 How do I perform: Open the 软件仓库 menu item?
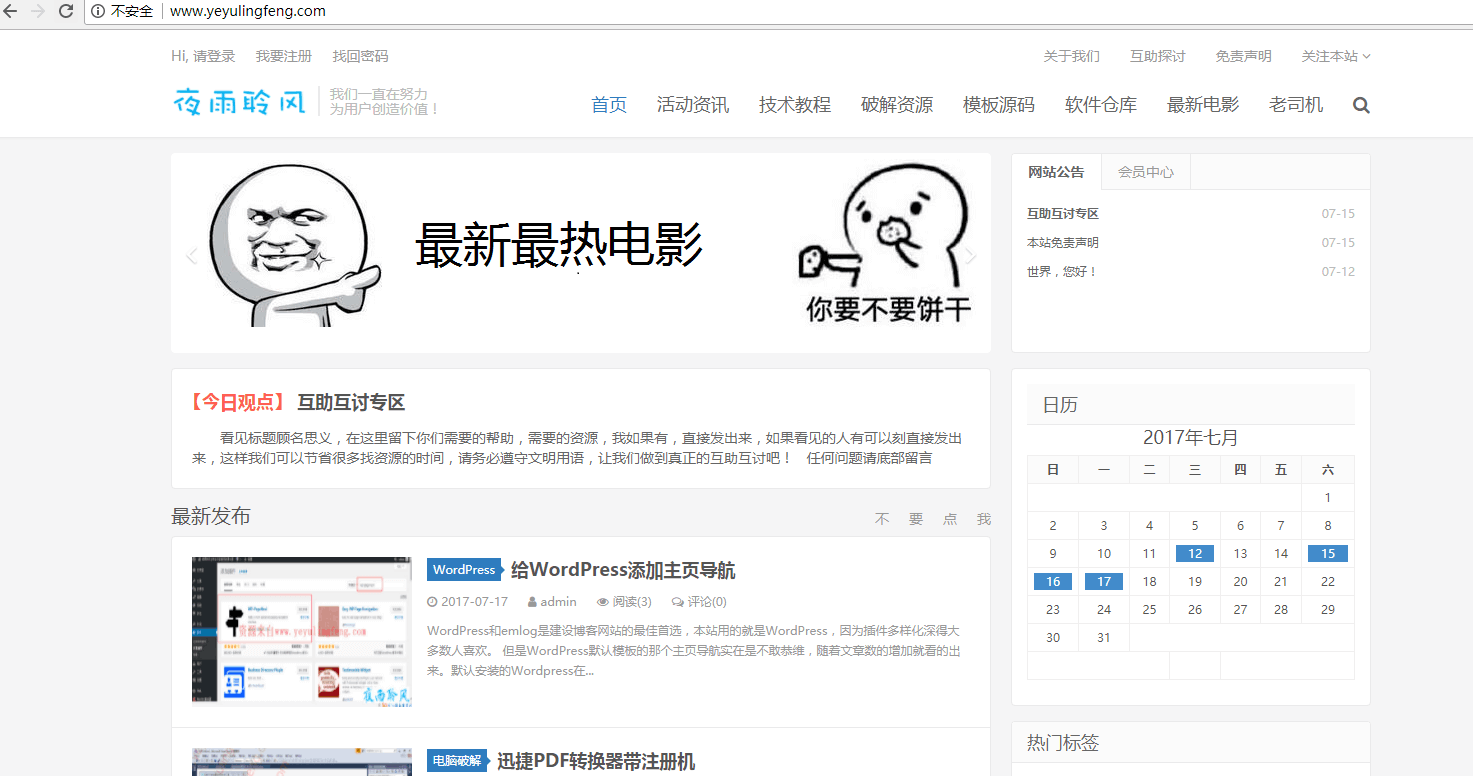click(1101, 105)
